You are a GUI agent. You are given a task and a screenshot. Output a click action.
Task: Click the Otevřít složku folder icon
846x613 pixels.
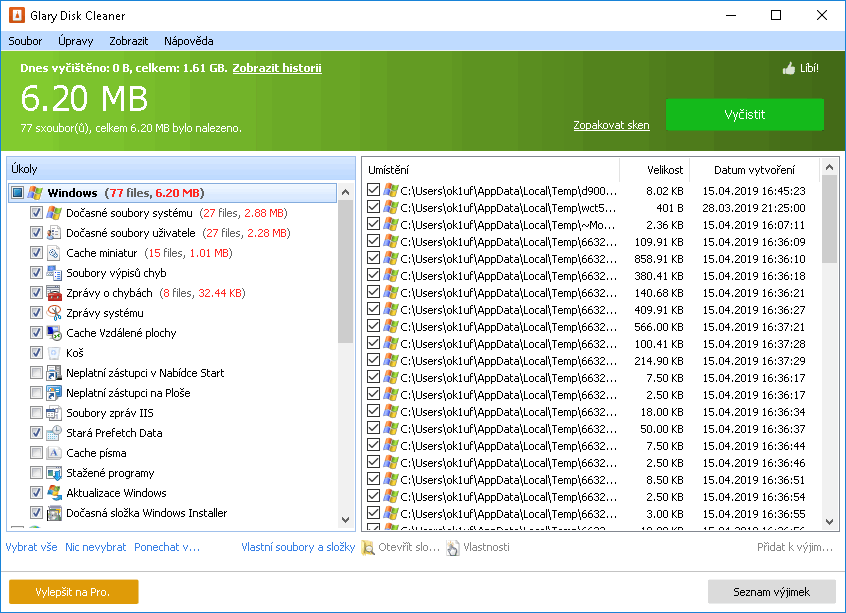click(x=368, y=547)
